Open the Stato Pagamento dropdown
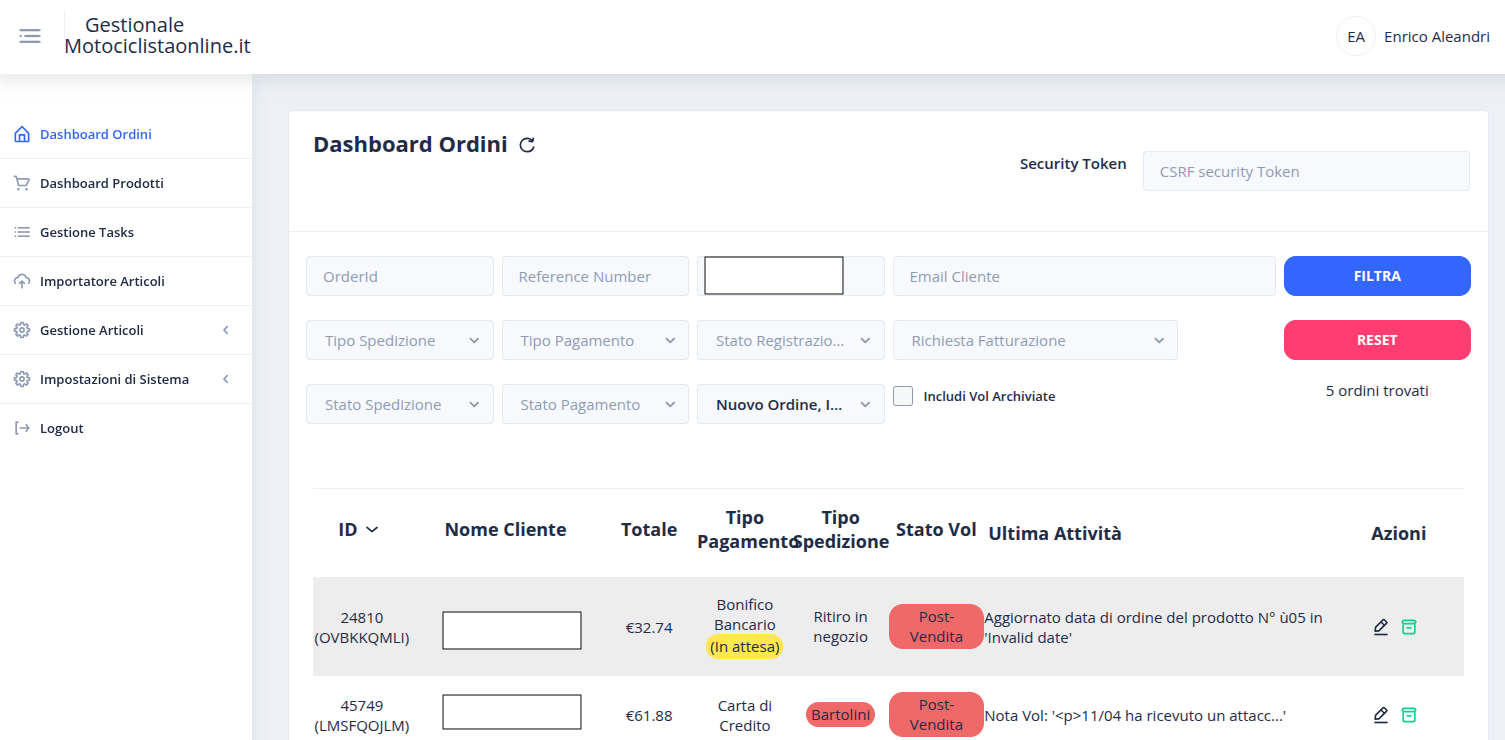This screenshot has width=1505, height=740. pyautogui.click(x=595, y=404)
